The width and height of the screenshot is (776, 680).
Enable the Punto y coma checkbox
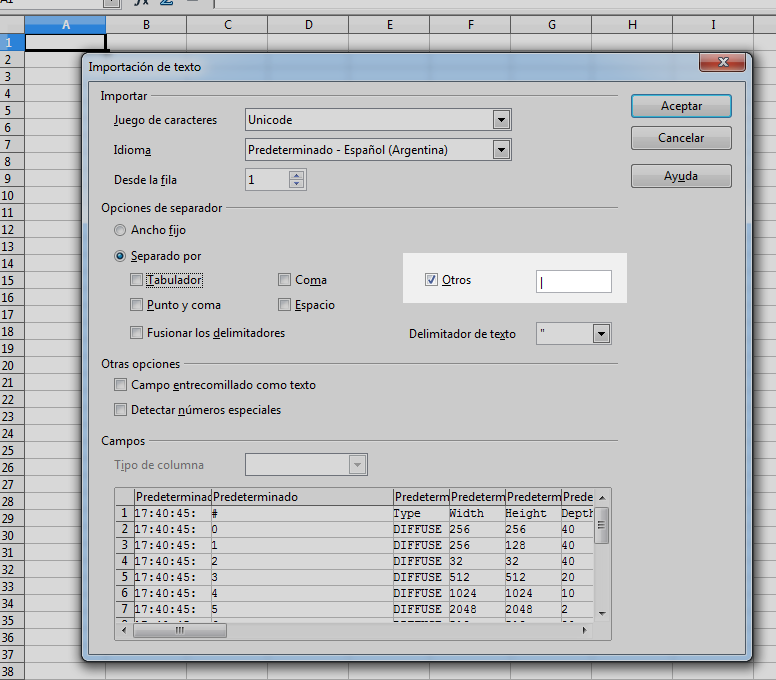(x=136, y=304)
